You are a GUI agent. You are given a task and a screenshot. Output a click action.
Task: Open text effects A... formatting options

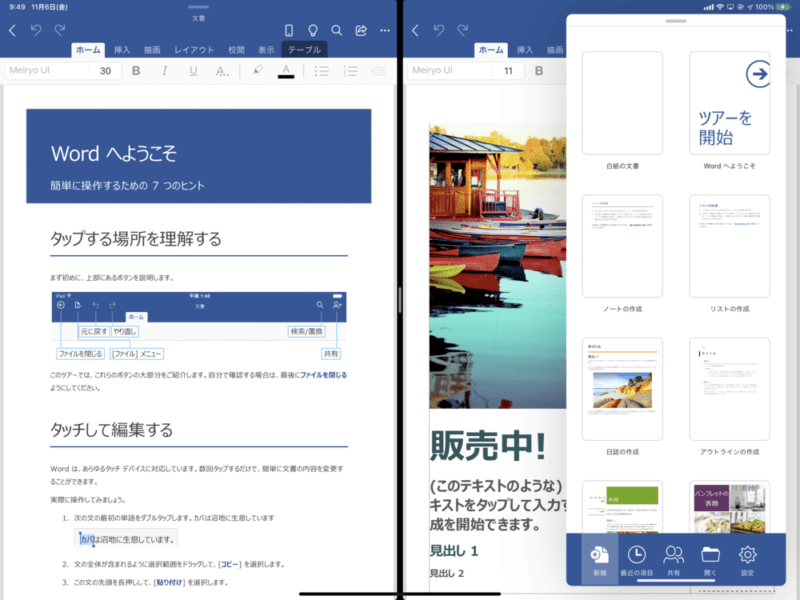pyautogui.click(x=222, y=71)
